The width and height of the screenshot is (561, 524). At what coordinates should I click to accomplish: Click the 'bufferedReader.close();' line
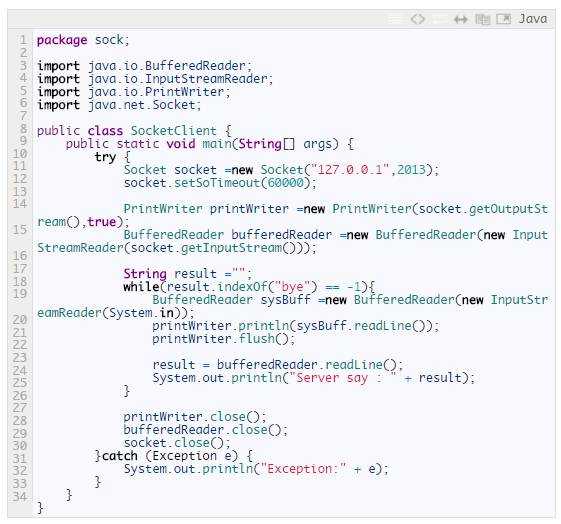pyautogui.click(x=206, y=430)
